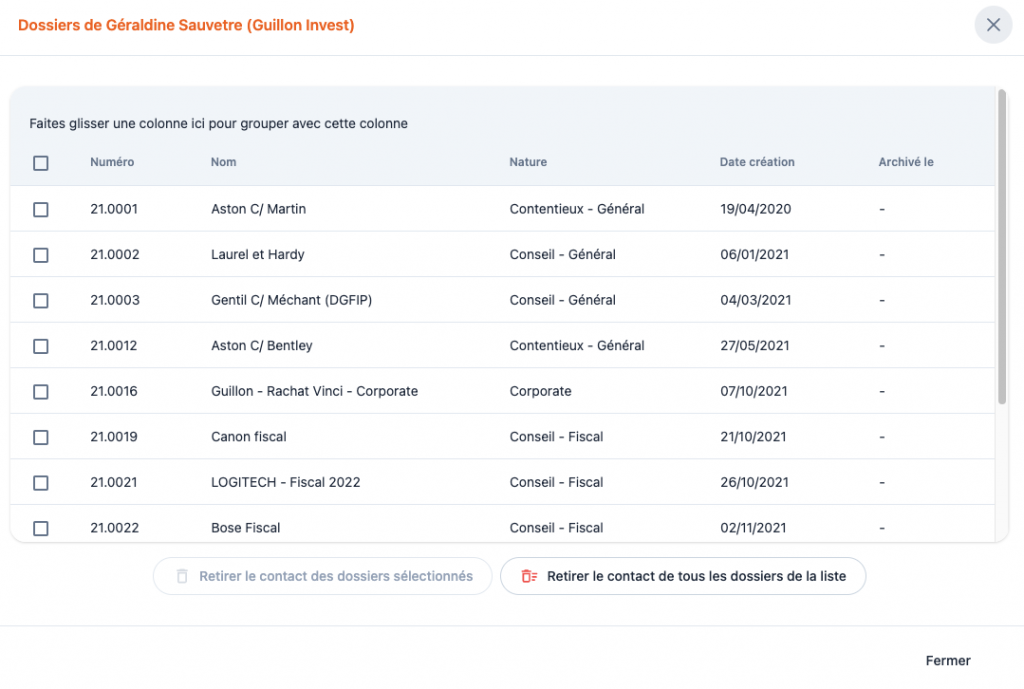The width and height of the screenshot is (1024, 689).
Task: Sort by the Nature column header
Action: coord(528,162)
